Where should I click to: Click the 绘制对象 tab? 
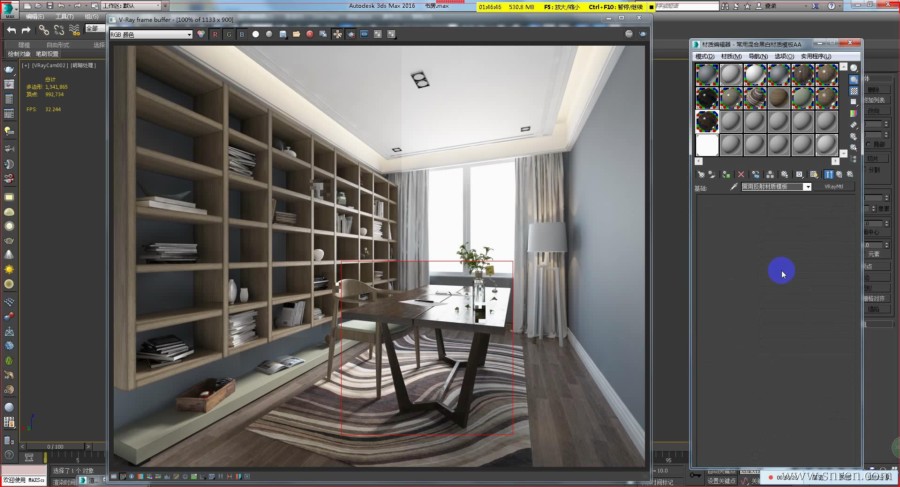coord(19,54)
